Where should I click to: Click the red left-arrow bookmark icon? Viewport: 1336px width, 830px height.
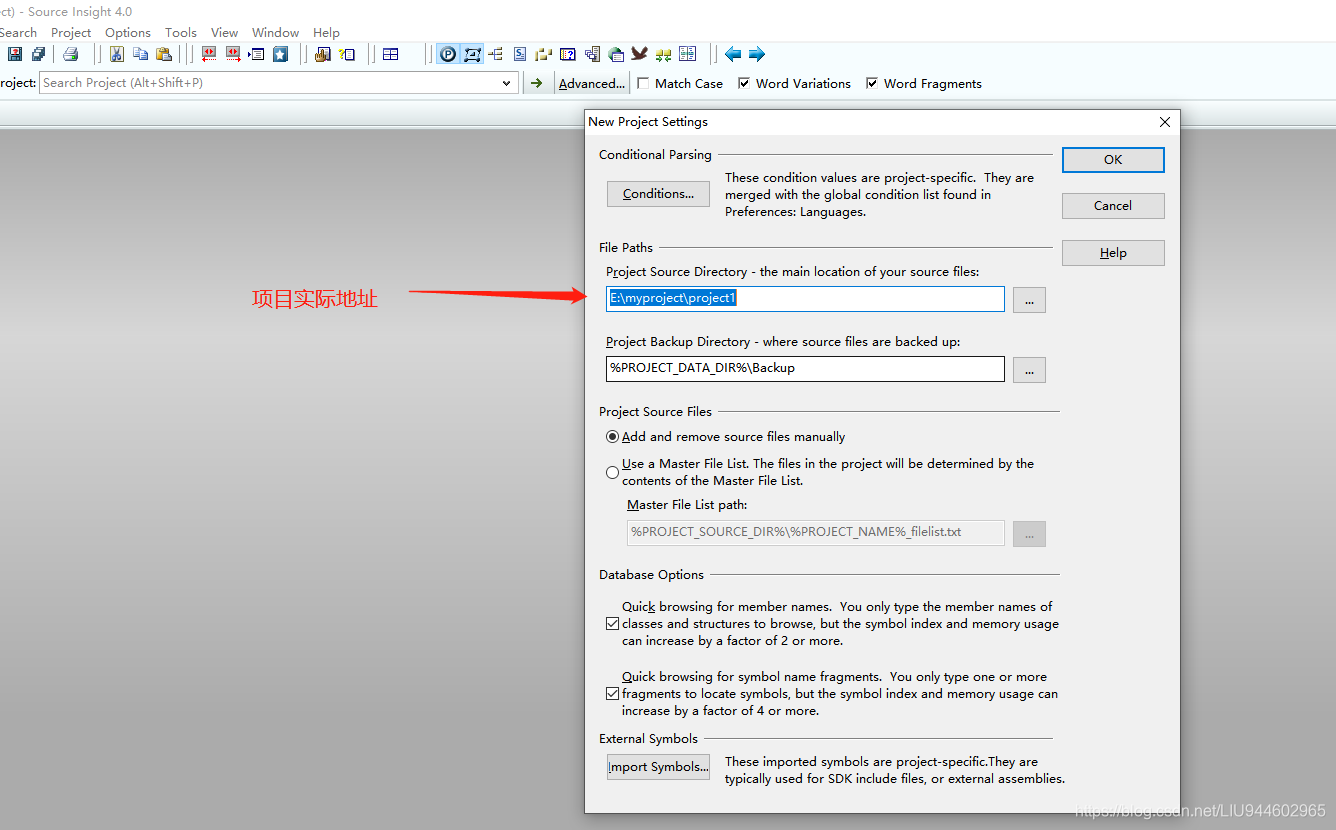pos(209,54)
